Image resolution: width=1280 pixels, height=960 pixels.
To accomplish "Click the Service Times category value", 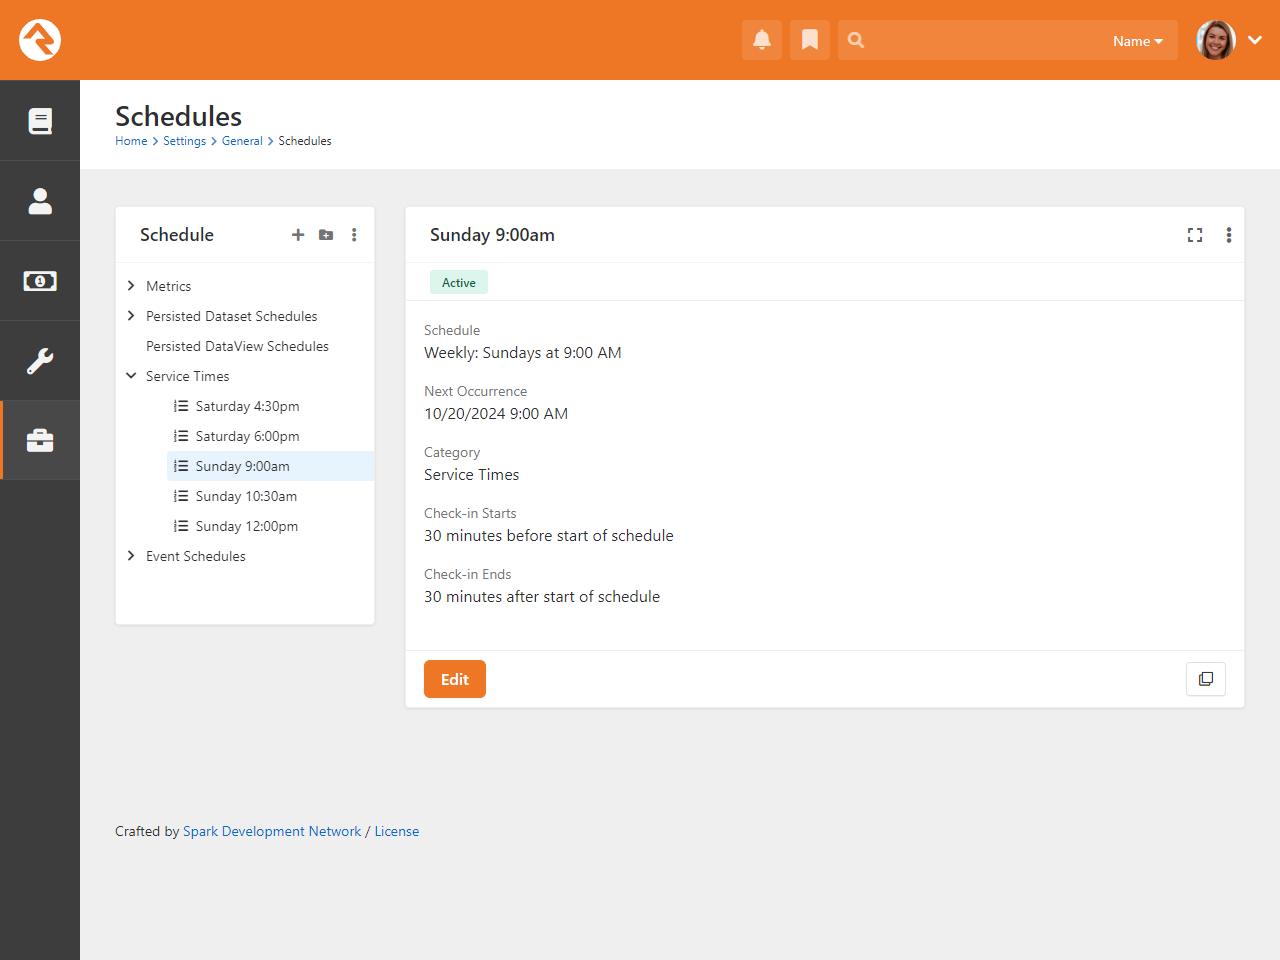I will (x=472, y=475).
